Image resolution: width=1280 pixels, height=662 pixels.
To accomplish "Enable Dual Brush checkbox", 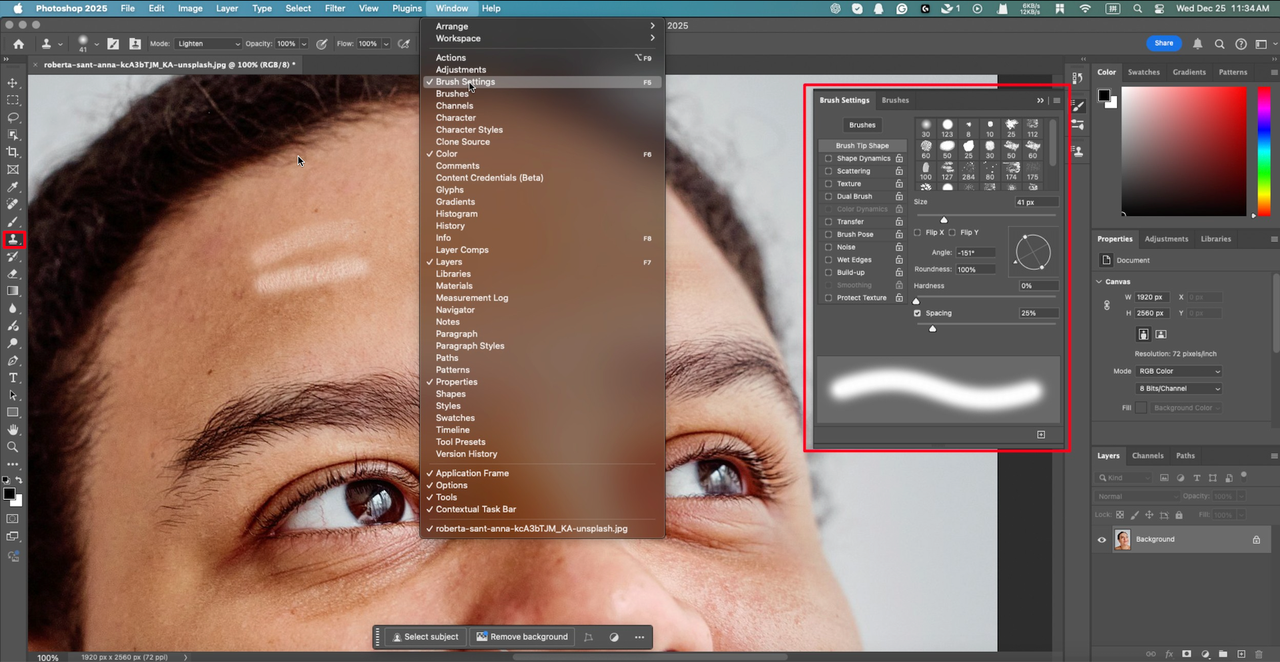I will coord(828,196).
